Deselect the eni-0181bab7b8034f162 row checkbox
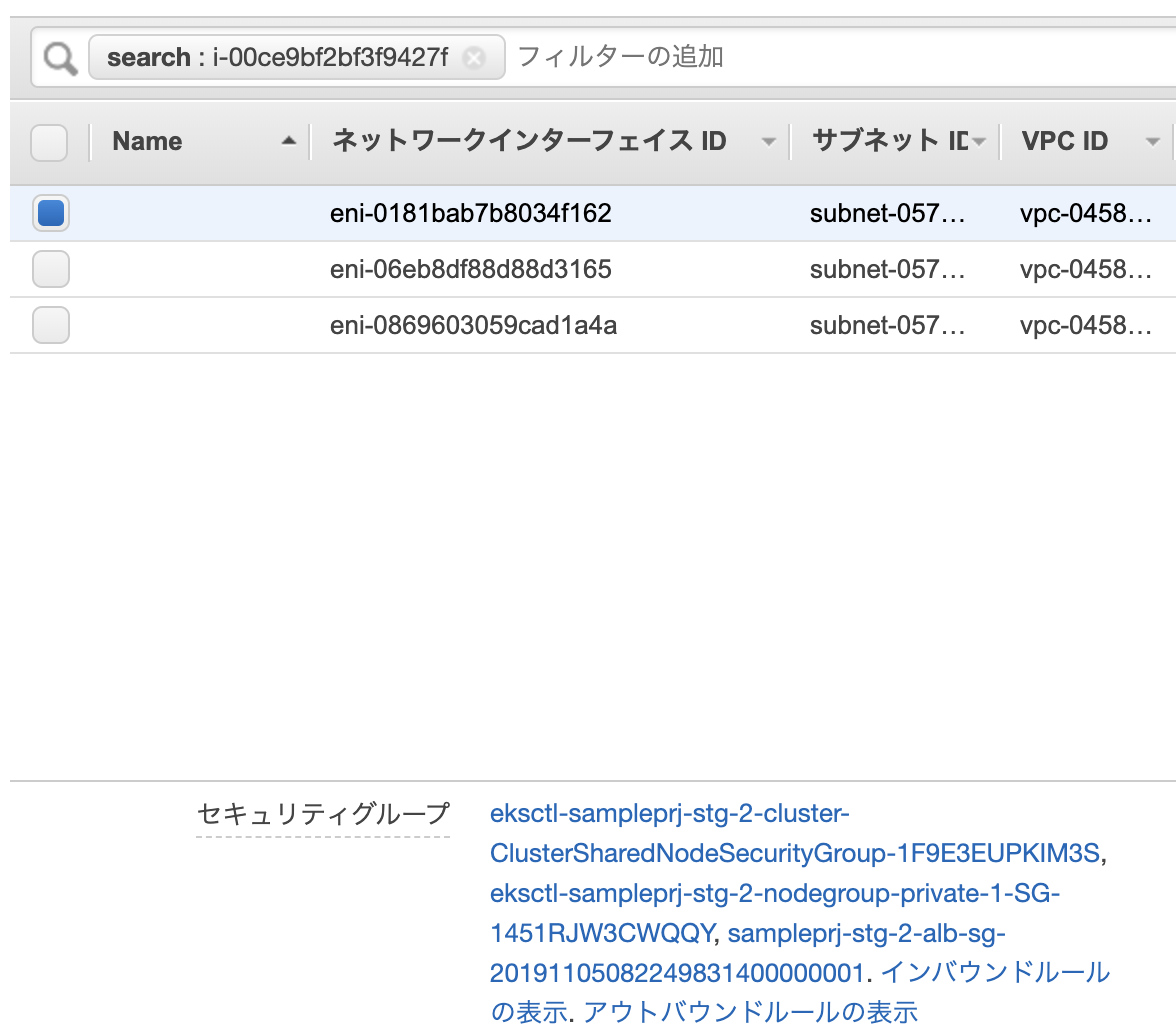Viewport: 1176px width, 1036px height. pos(51,213)
